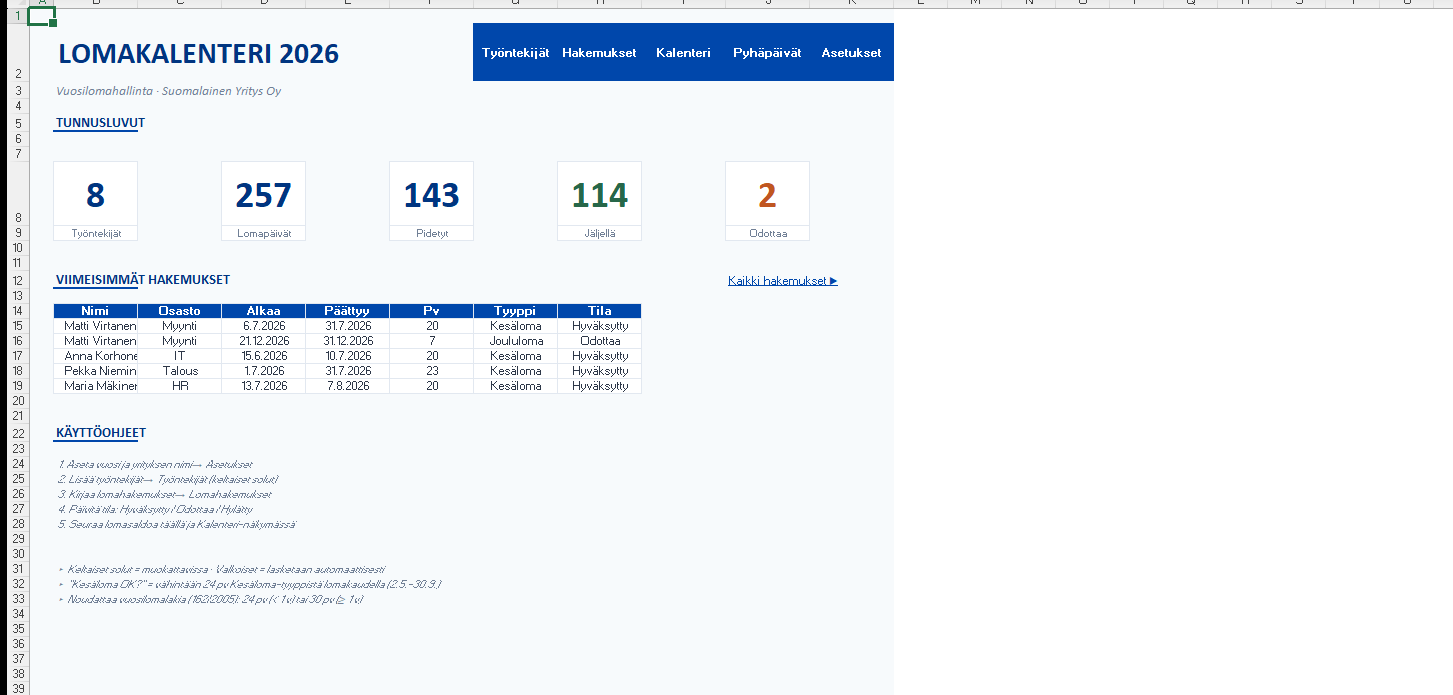The image size is (1453, 695).
Task: Click the 8 Työntekijät figure
Action: (x=95, y=195)
